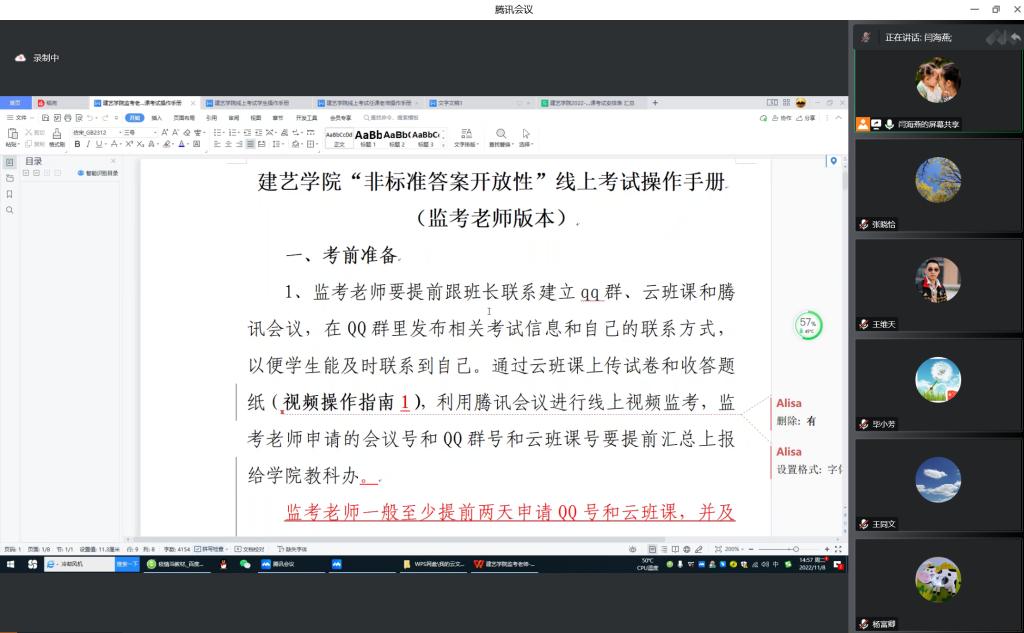This screenshot has height=633, width=1024.
Task: Select participant 张晓怡's video thumbnail
Action: 937,185
